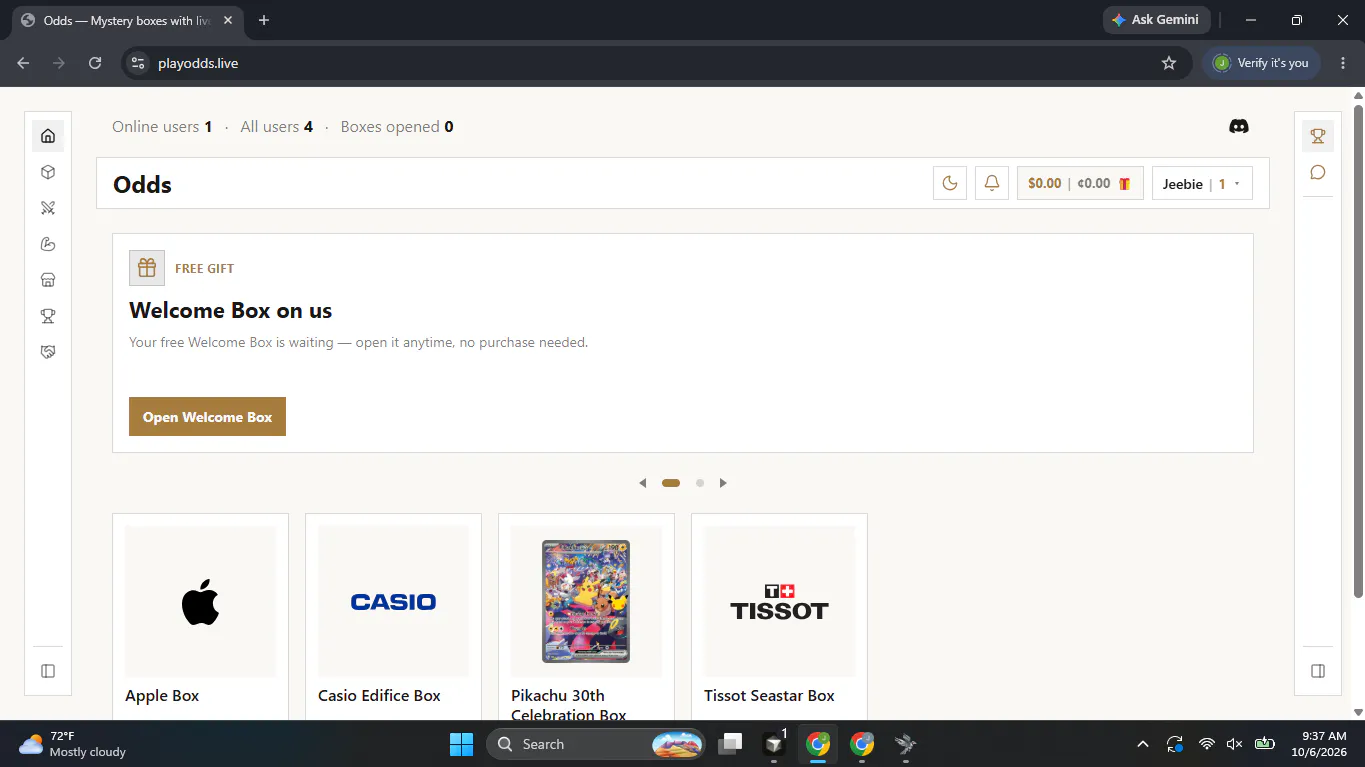Image resolution: width=1365 pixels, height=767 pixels.
Task: Select the first banner slide indicator
Action: pos(671,483)
